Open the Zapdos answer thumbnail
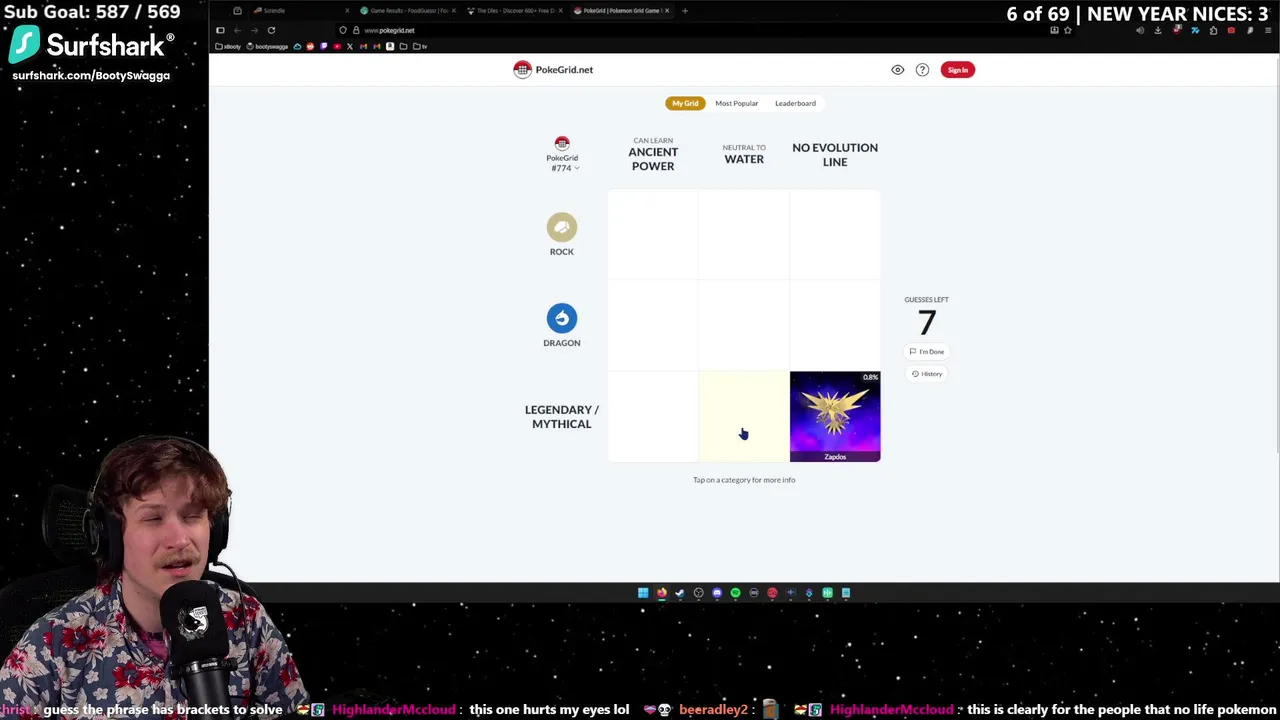 click(835, 416)
